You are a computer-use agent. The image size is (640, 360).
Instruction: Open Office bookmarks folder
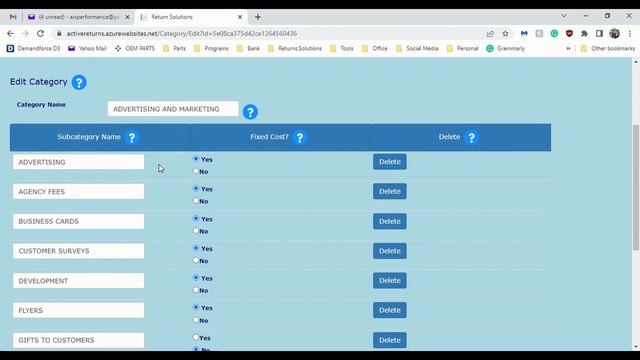point(375,49)
